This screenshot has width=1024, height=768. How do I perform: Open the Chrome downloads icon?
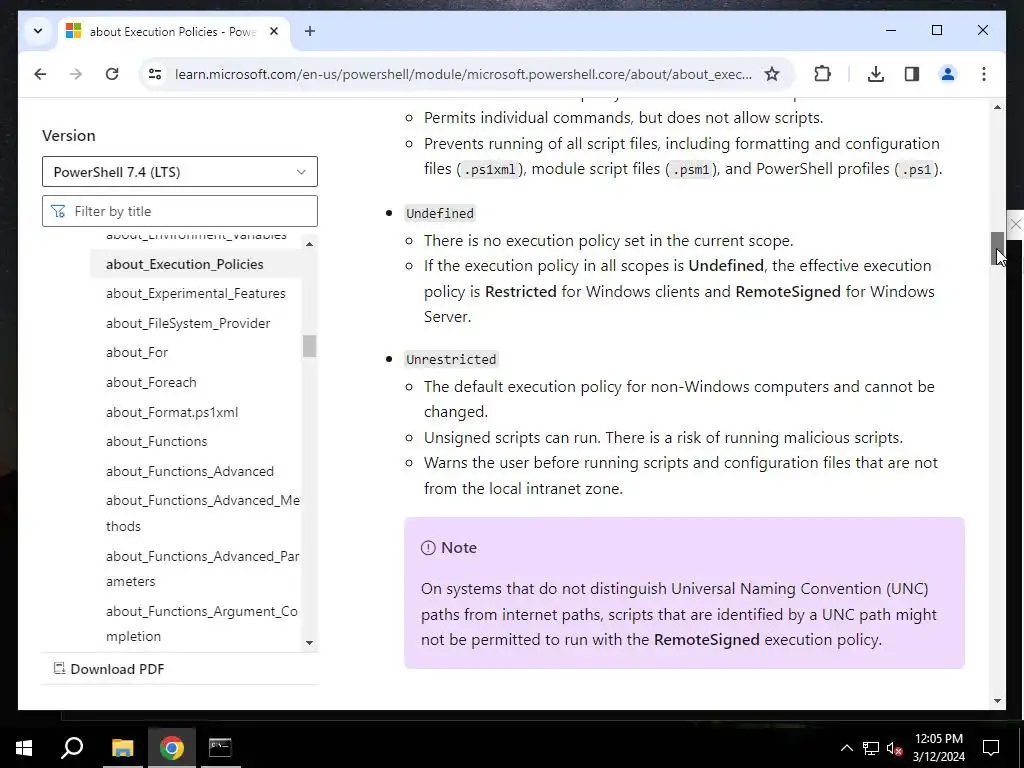coord(876,74)
